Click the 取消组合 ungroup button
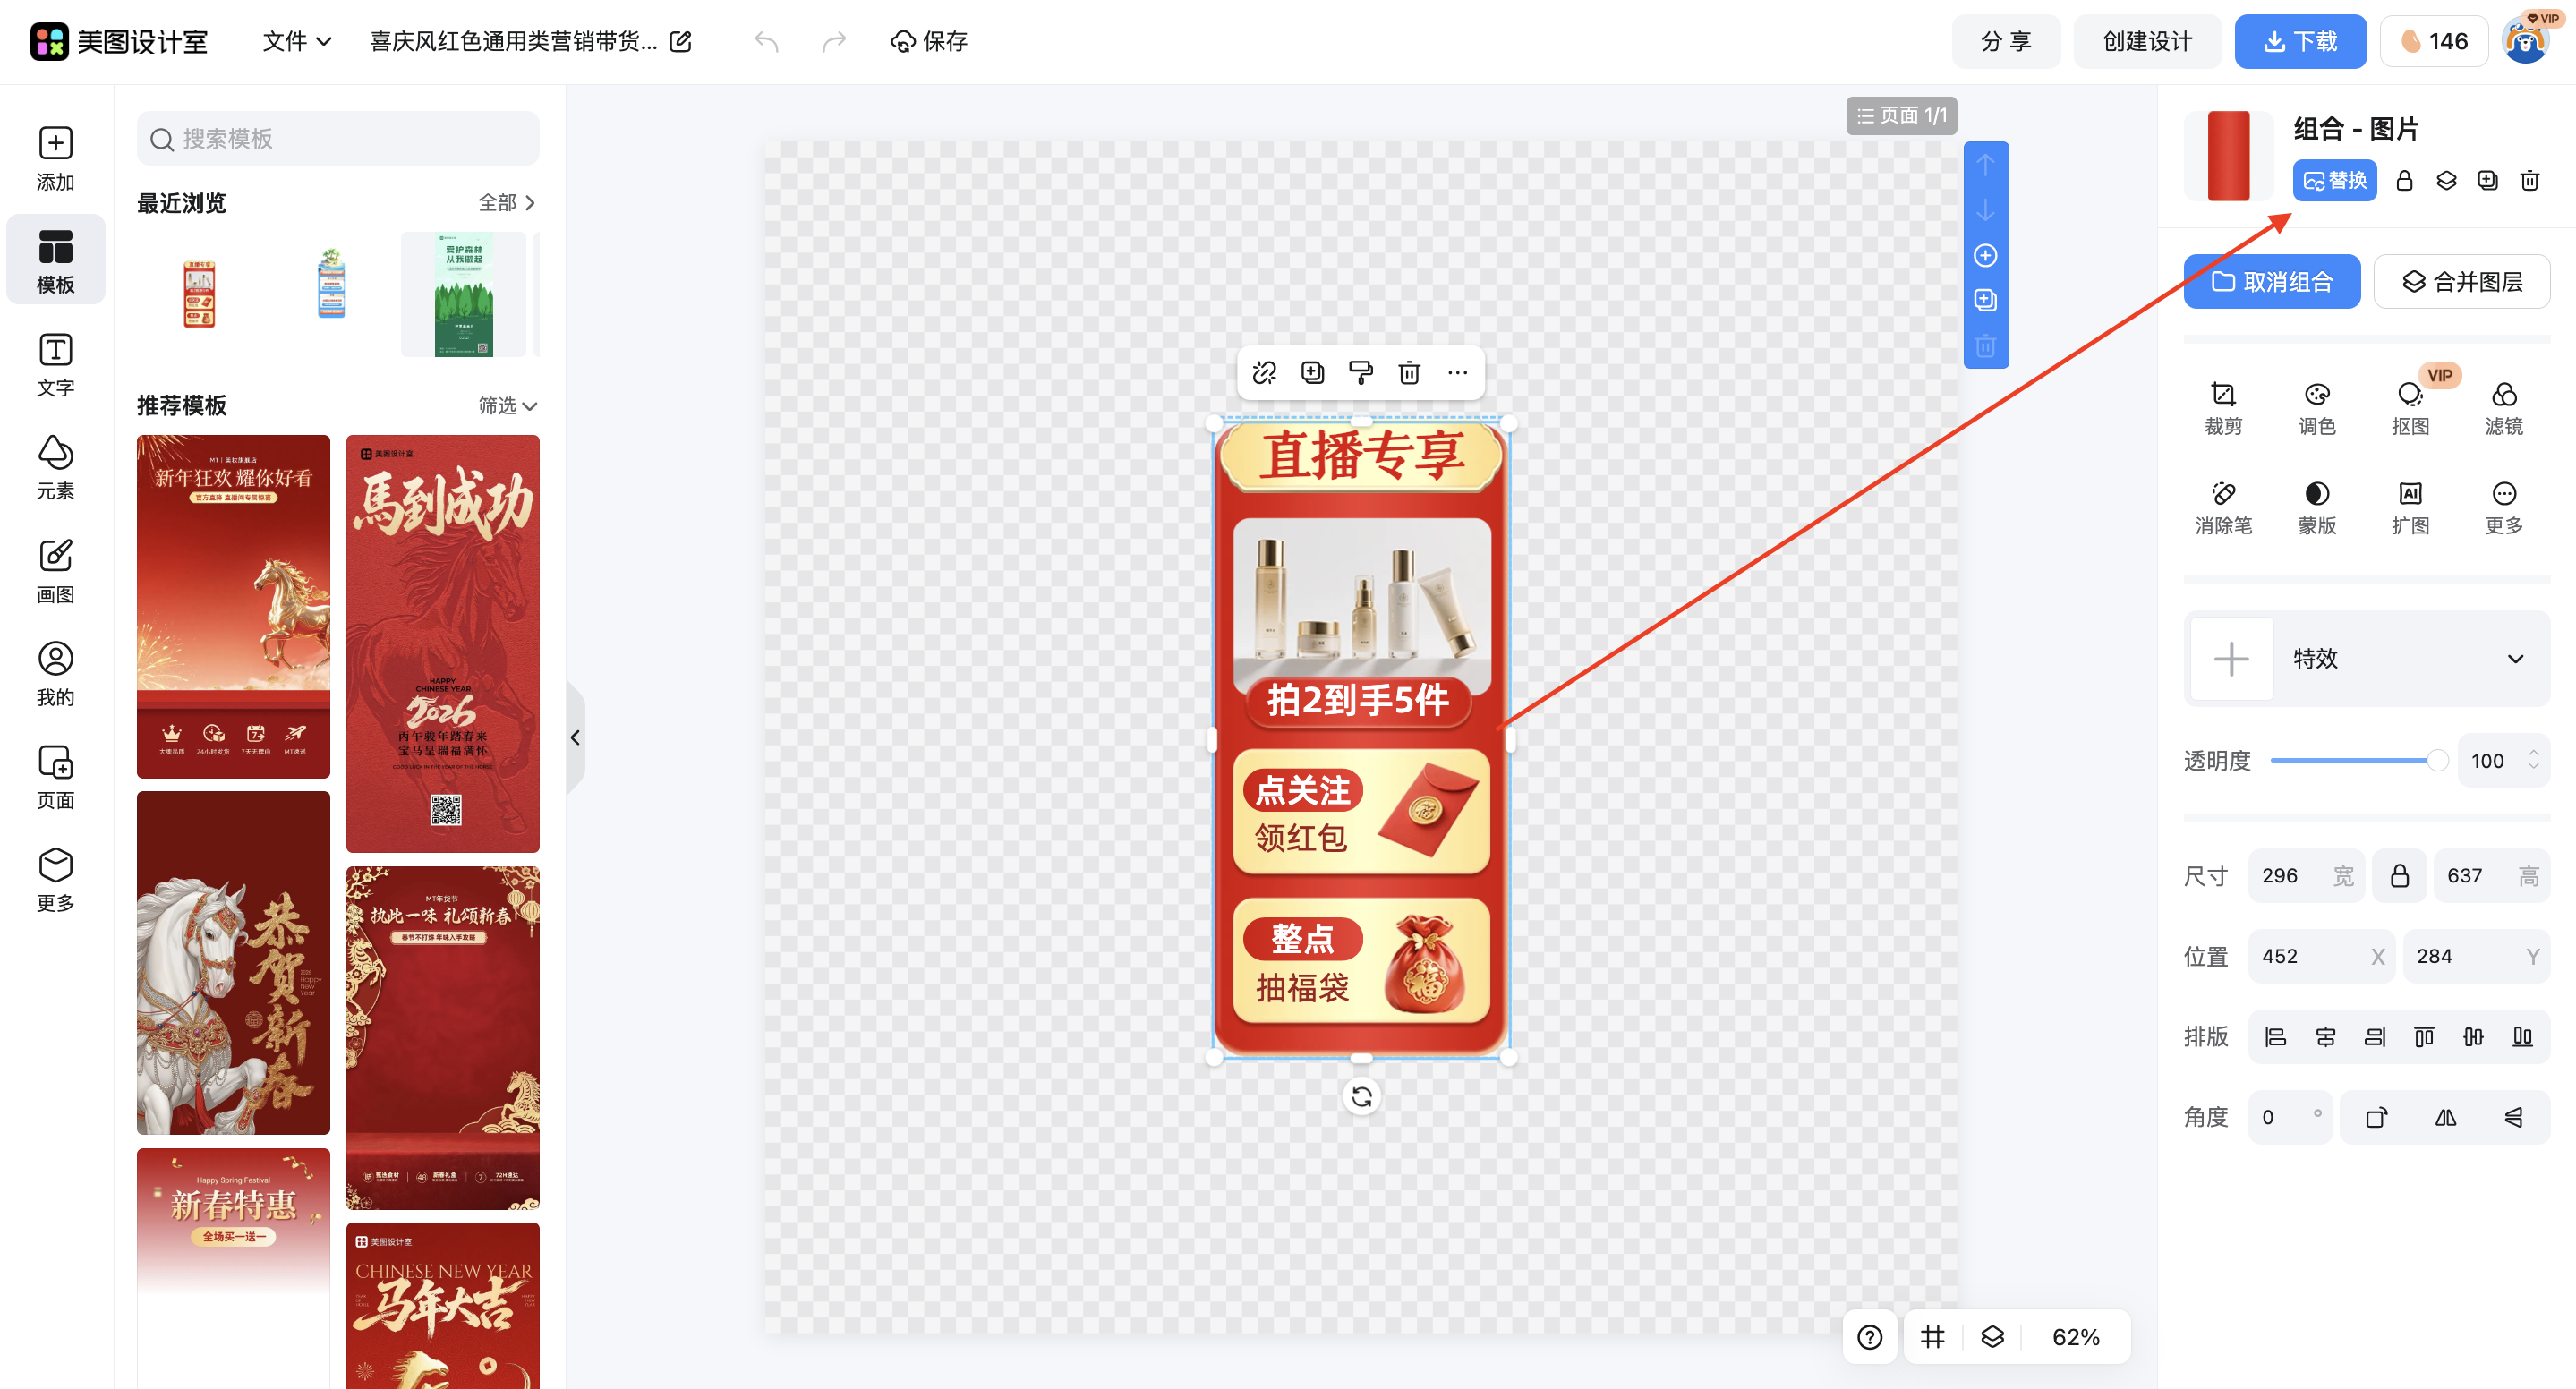2576x1389 pixels. click(2272, 281)
